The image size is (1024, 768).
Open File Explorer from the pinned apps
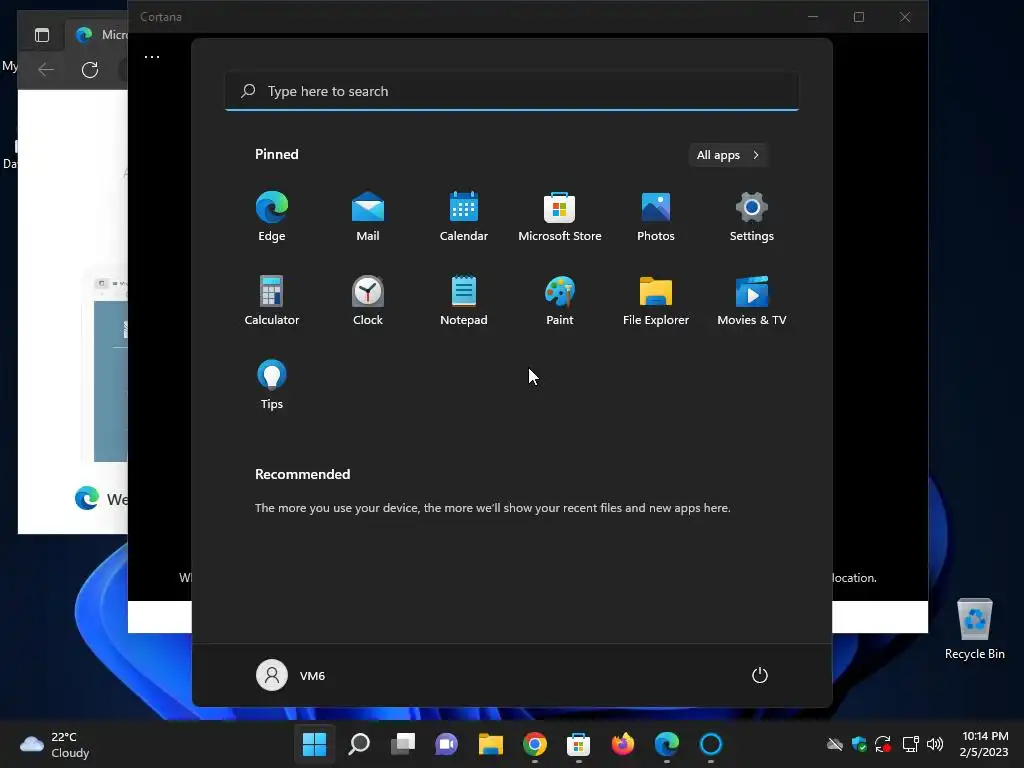(x=656, y=300)
